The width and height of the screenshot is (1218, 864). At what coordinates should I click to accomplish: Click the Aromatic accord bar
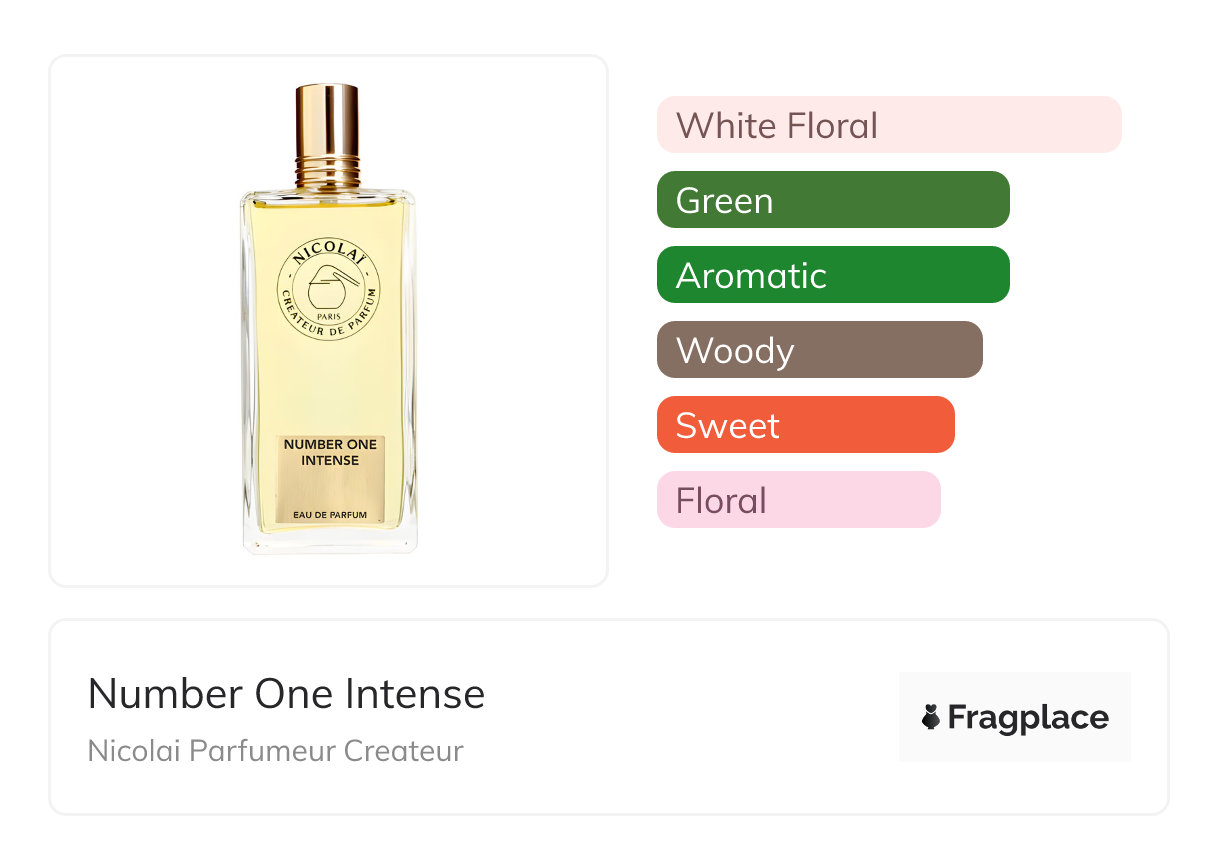click(833, 275)
